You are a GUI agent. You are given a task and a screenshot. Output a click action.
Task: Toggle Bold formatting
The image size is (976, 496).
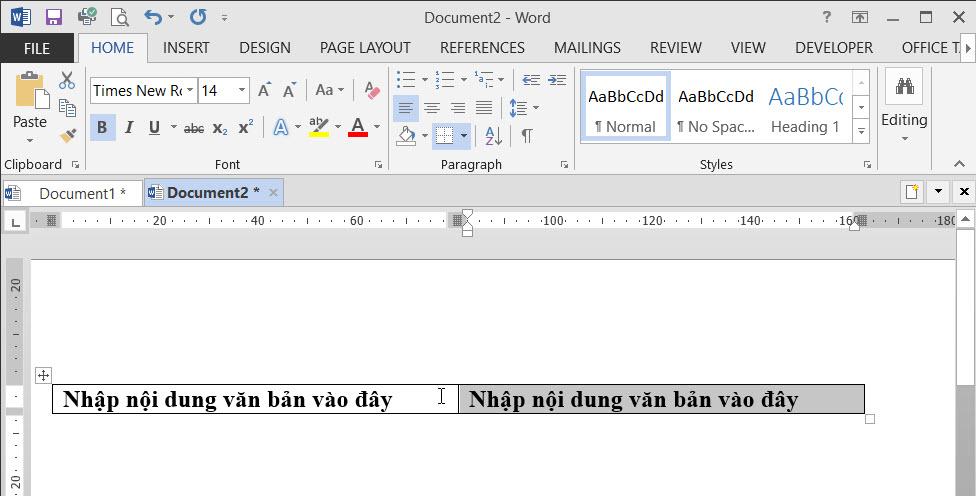[102, 128]
